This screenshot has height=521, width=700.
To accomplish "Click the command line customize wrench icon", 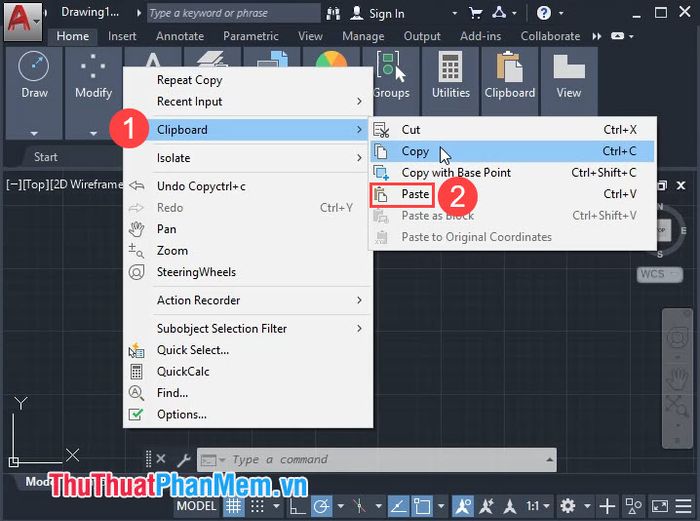I will (183, 459).
